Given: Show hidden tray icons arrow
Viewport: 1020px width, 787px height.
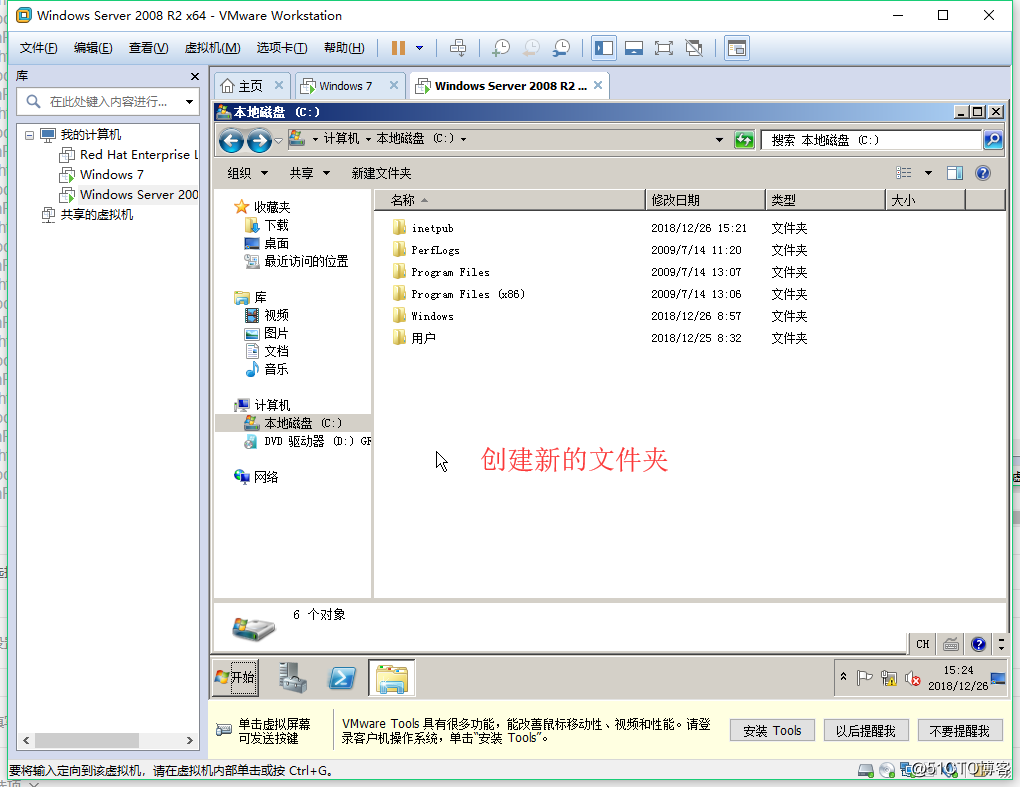Looking at the screenshot, I should pos(844,677).
